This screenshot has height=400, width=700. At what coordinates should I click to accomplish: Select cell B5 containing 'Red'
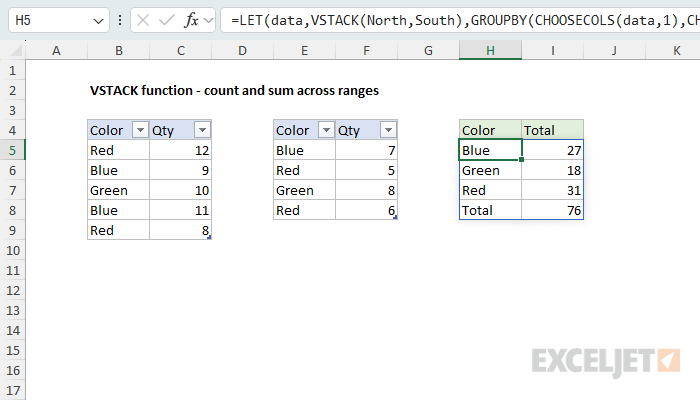pos(118,150)
